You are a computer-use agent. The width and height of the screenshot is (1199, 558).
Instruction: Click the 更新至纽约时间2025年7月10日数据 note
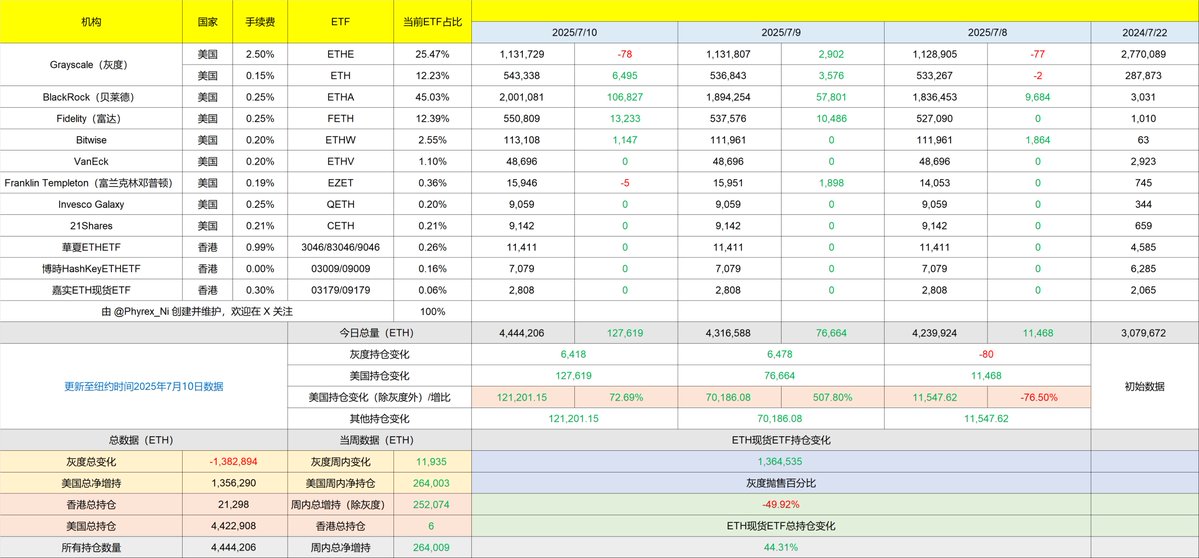coord(144,386)
